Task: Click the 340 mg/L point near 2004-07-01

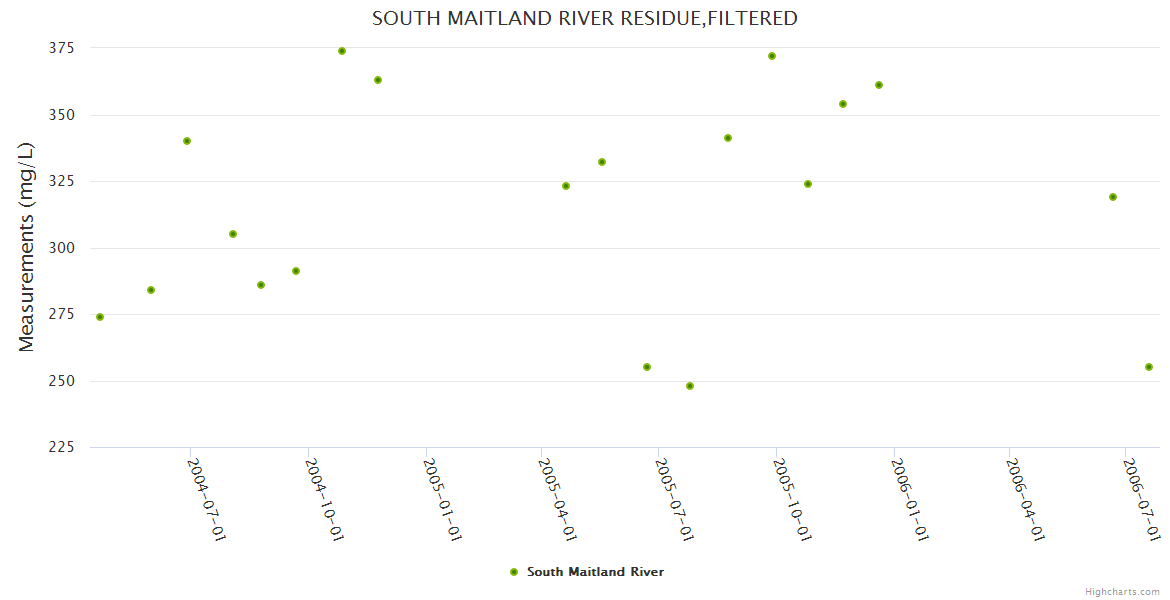Action: tap(187, 141)
